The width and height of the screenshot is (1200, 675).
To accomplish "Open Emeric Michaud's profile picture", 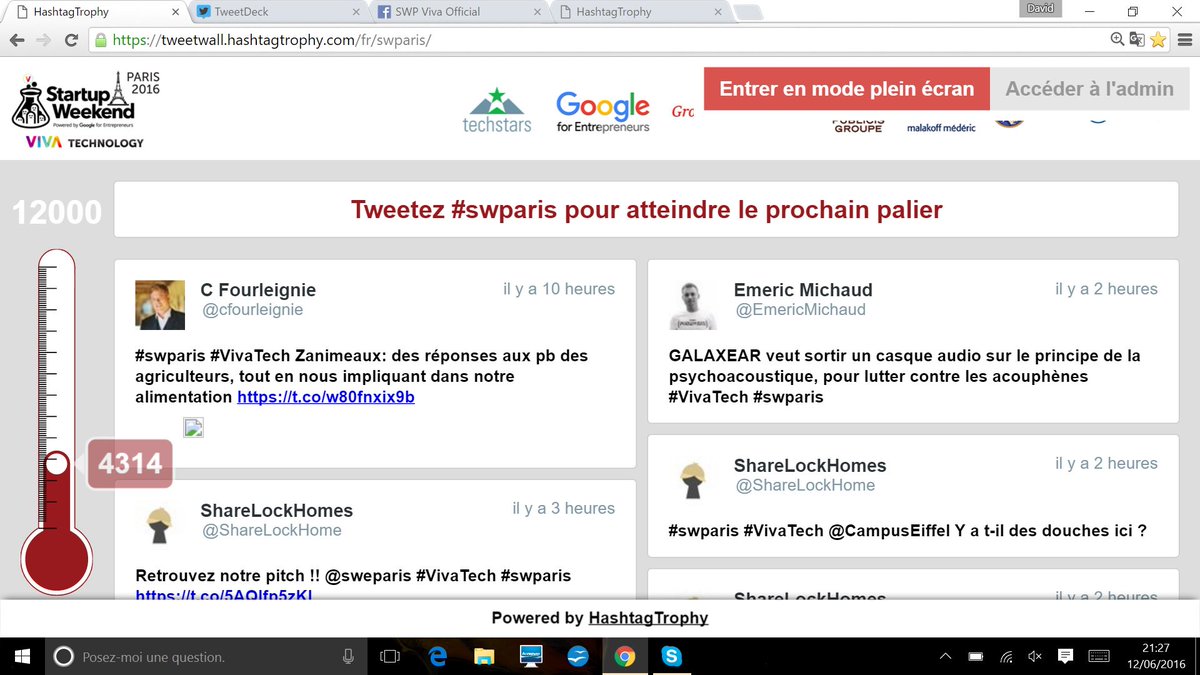I will (x=694, y=305).
